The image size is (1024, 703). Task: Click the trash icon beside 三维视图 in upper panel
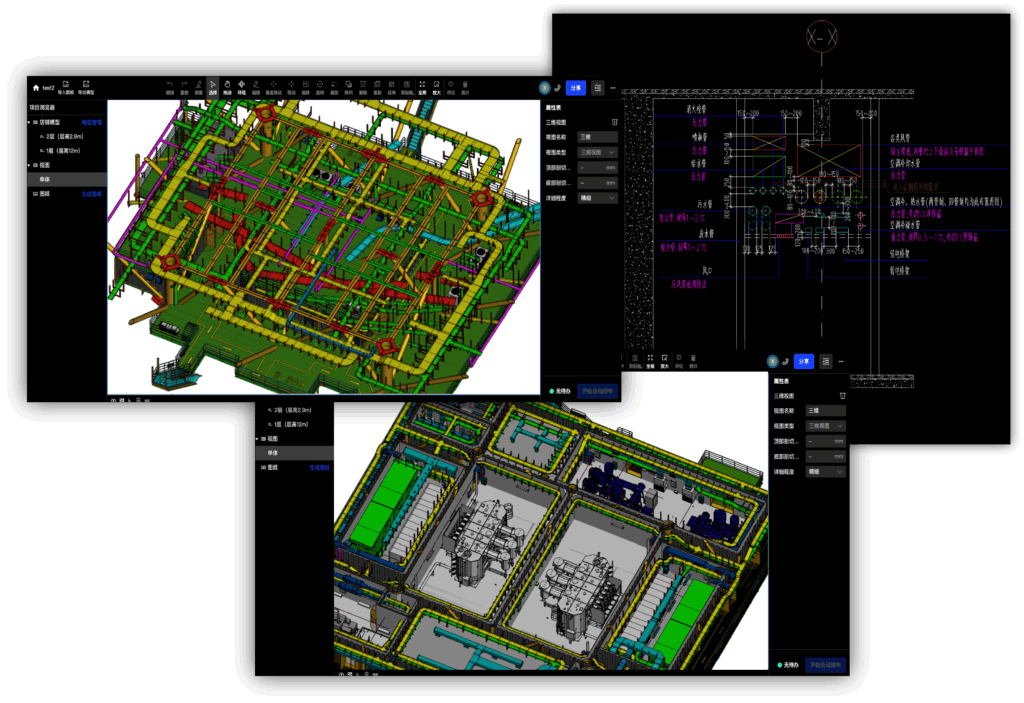coord(615,121)
